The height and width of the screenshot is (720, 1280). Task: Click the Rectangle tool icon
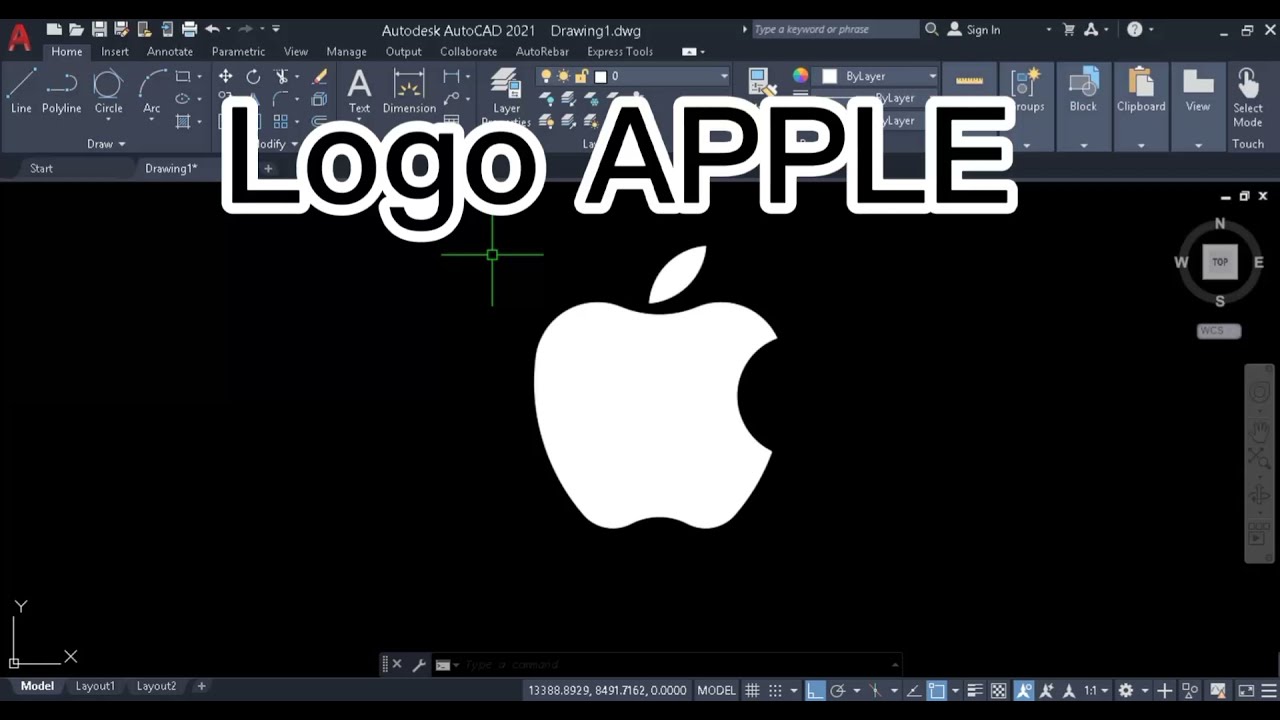tap(183, 76)
